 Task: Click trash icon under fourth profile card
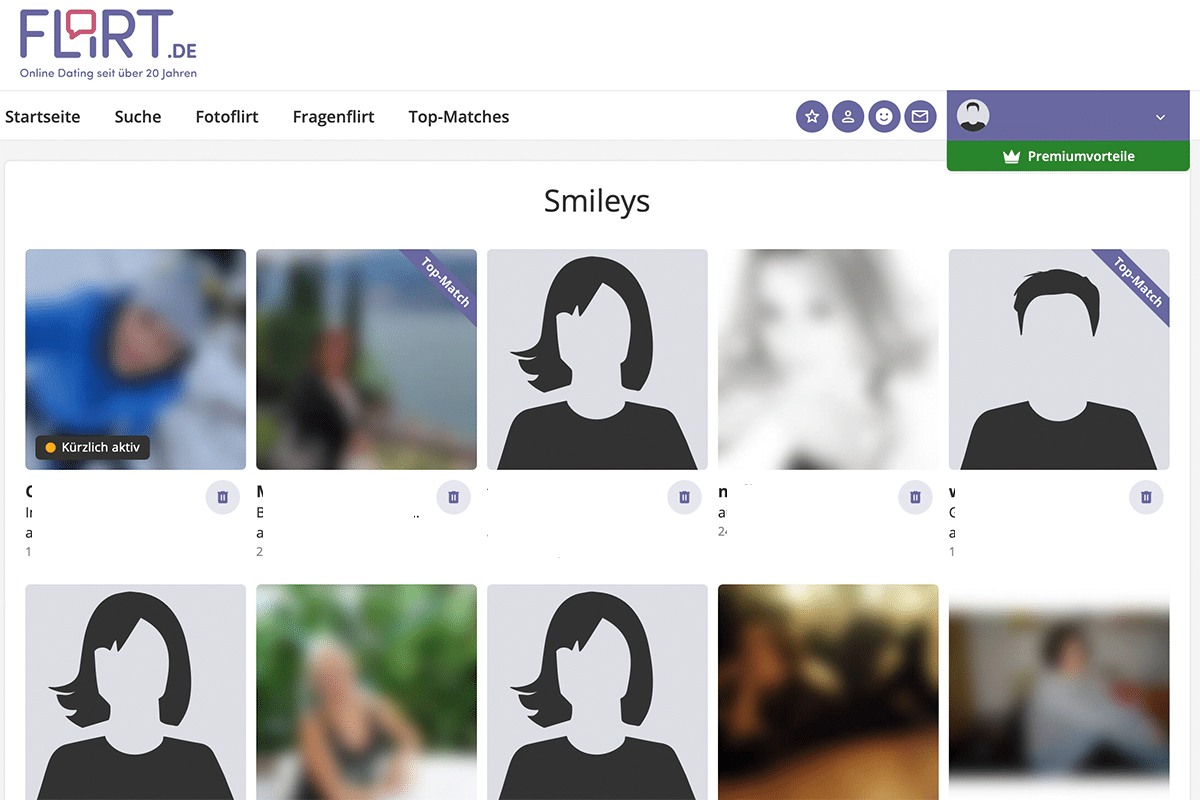tap(915, 497)
